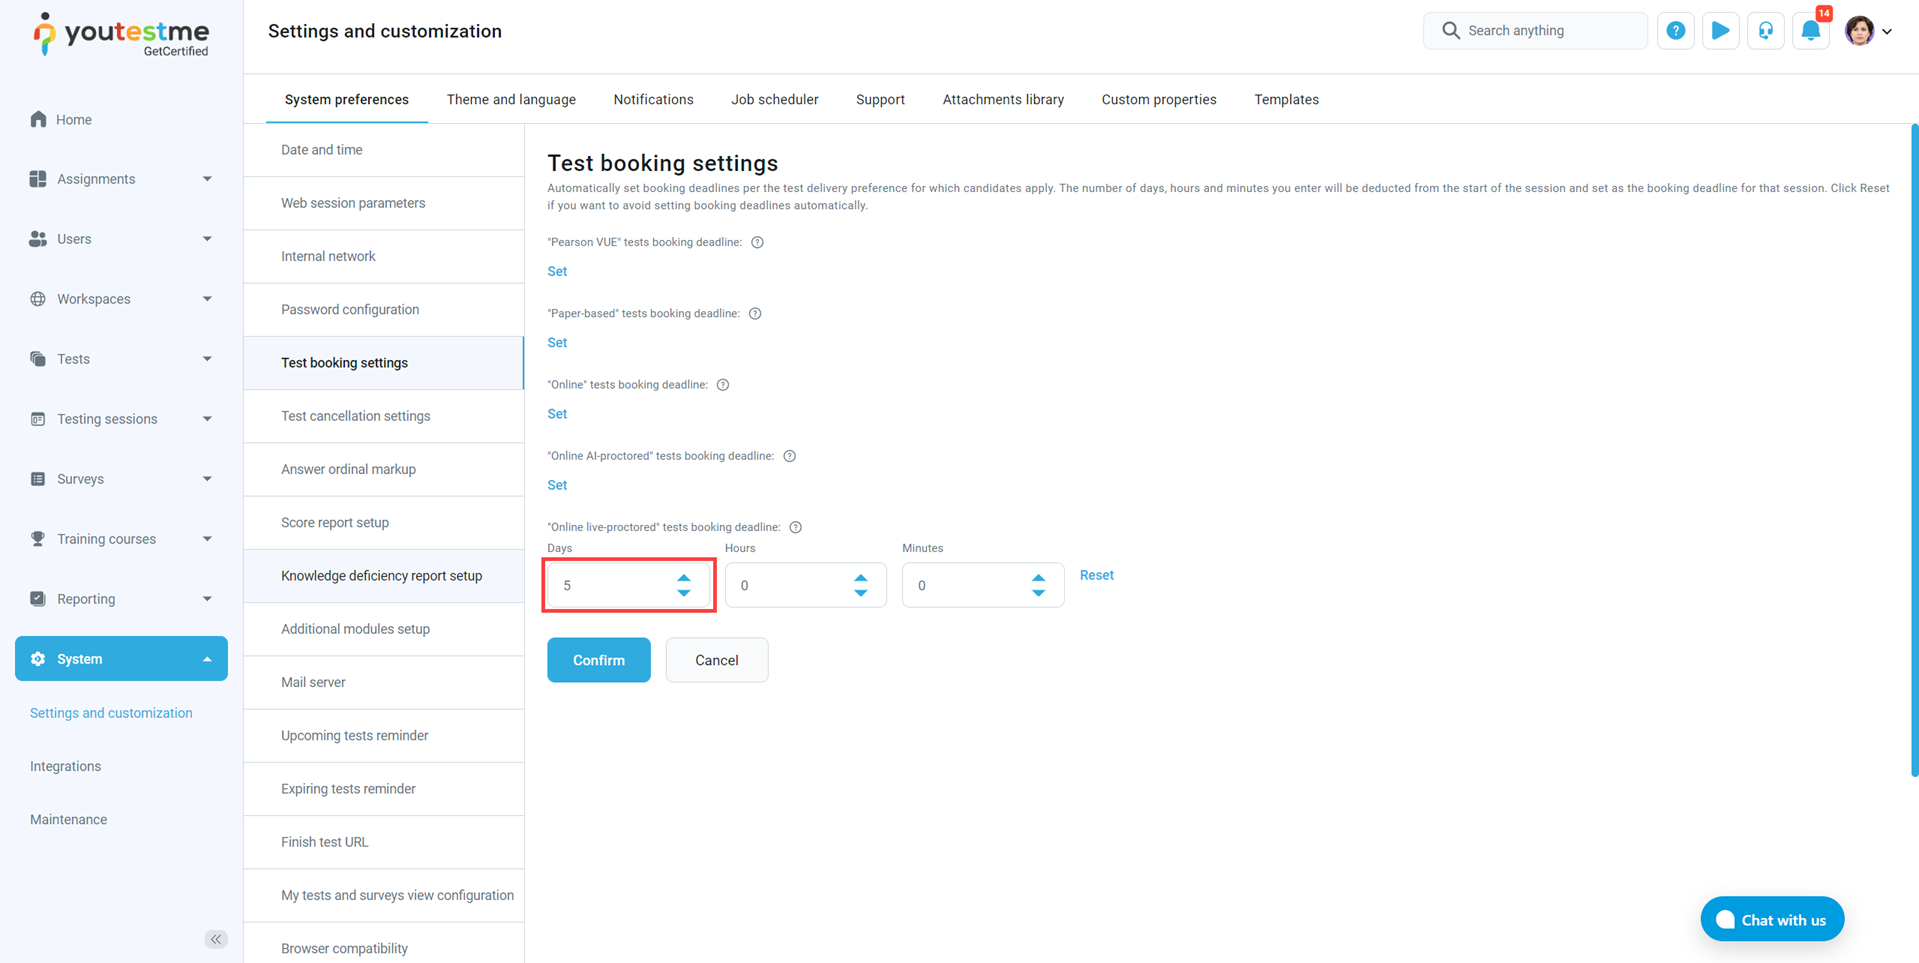The width and height of the screenshot is (1919, 963).
Task: Click the Home icon in sidebar
Action: (x=38, y=120)
